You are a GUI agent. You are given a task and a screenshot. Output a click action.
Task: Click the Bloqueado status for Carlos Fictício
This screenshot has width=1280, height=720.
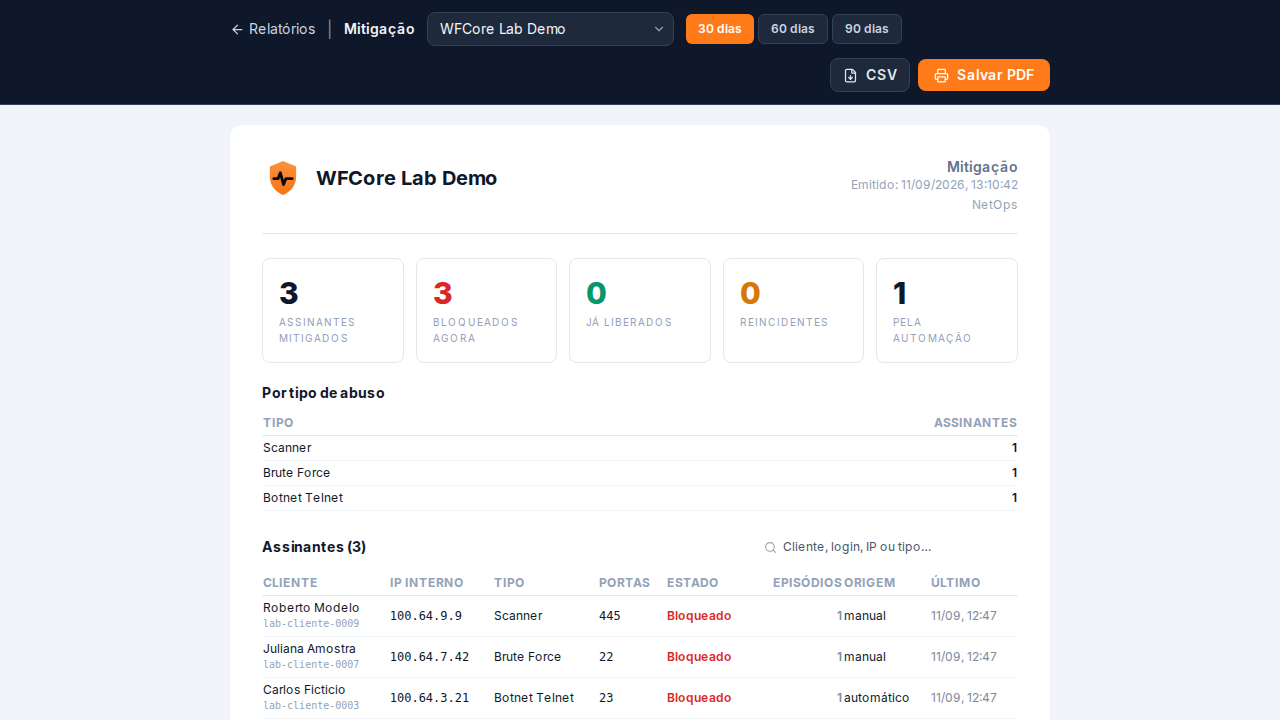699,698
